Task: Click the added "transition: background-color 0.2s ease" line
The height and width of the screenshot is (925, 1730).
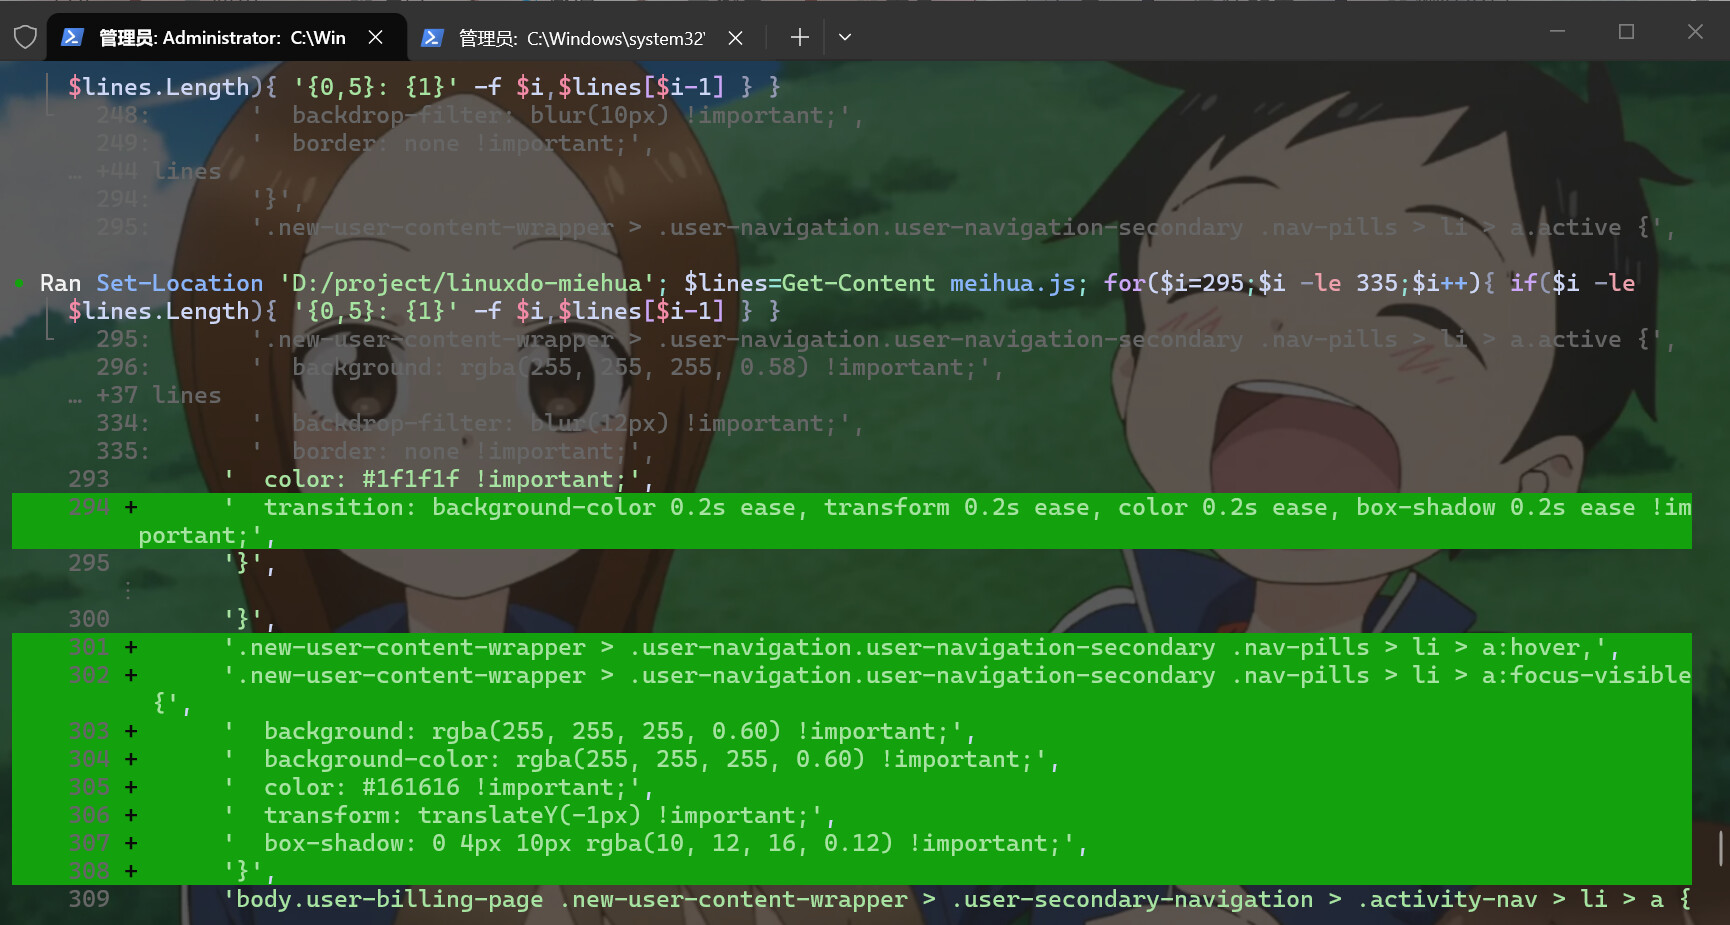Action: click(852, 521)
